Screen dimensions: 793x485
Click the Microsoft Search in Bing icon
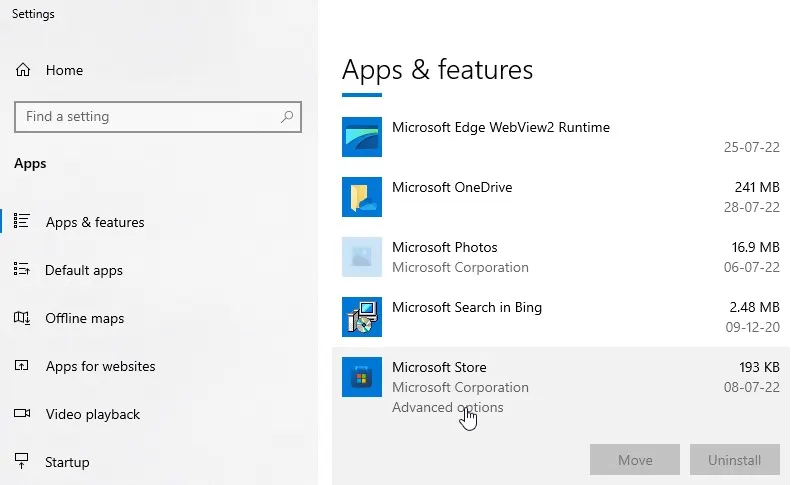[362, 317]
